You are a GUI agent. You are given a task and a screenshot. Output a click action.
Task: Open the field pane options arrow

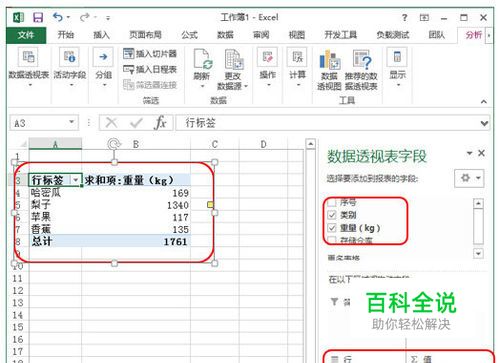470,153
